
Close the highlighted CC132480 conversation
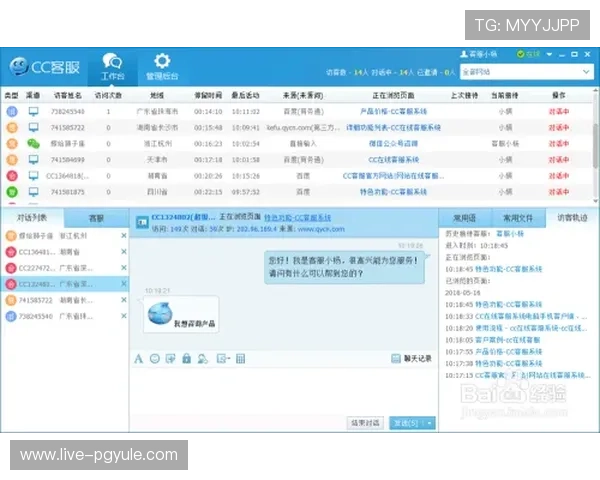tap(124, 284)
